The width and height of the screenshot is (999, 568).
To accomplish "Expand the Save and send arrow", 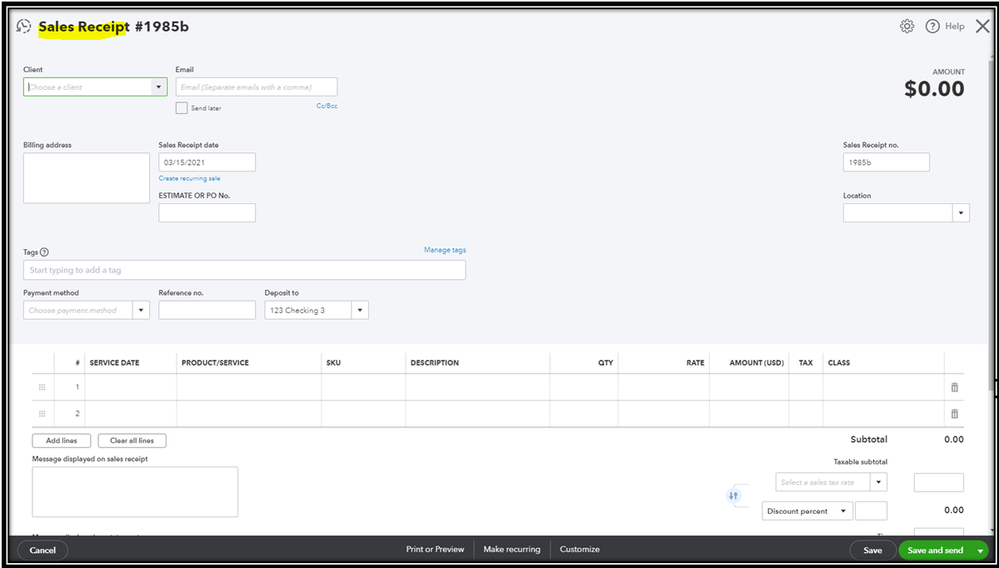I will (x=980, y=550).
